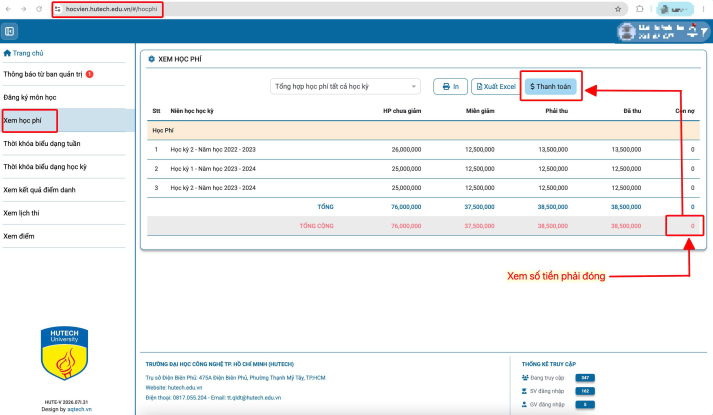Click the red TỔNG CỘNG row label
This screenshot has width=713, height=415.
click(316, 226)
